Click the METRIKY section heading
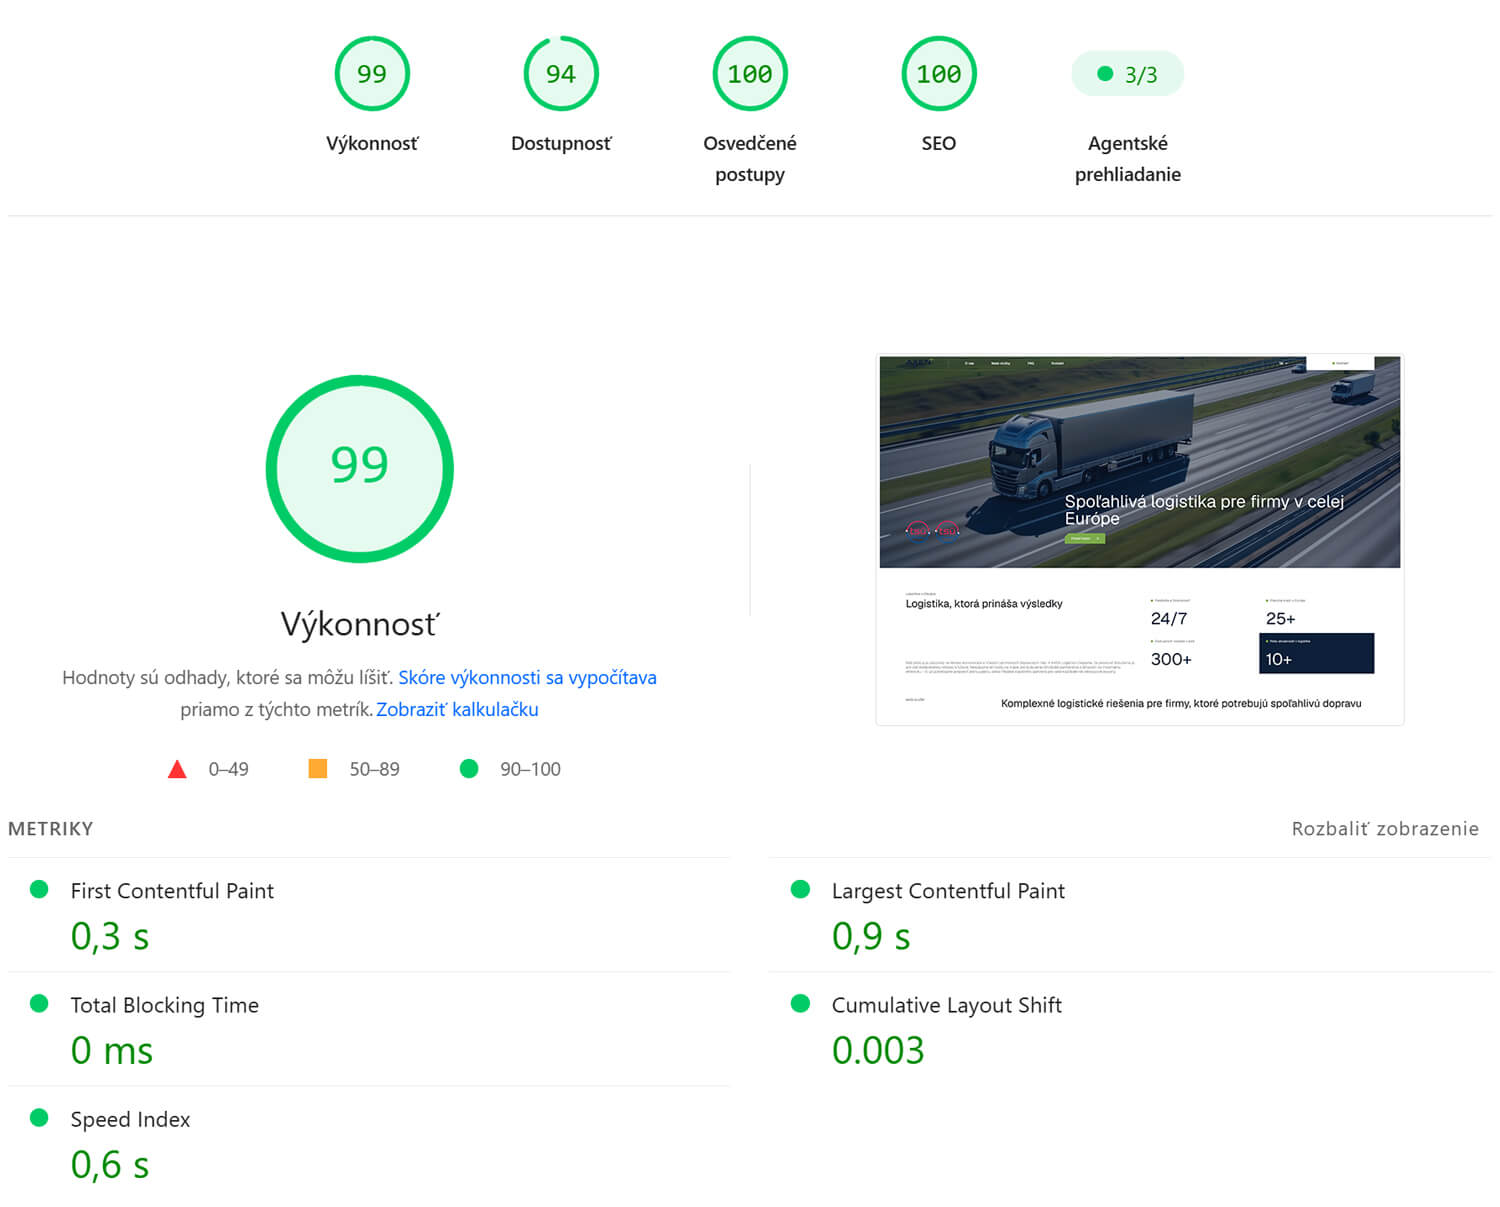 [51, 828]
